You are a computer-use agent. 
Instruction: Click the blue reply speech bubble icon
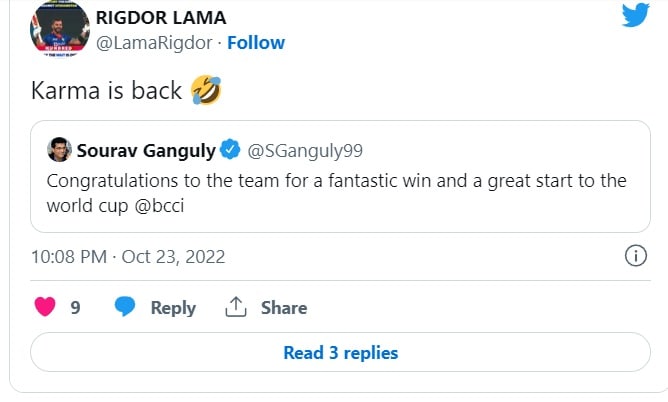(x=125, y=307)
